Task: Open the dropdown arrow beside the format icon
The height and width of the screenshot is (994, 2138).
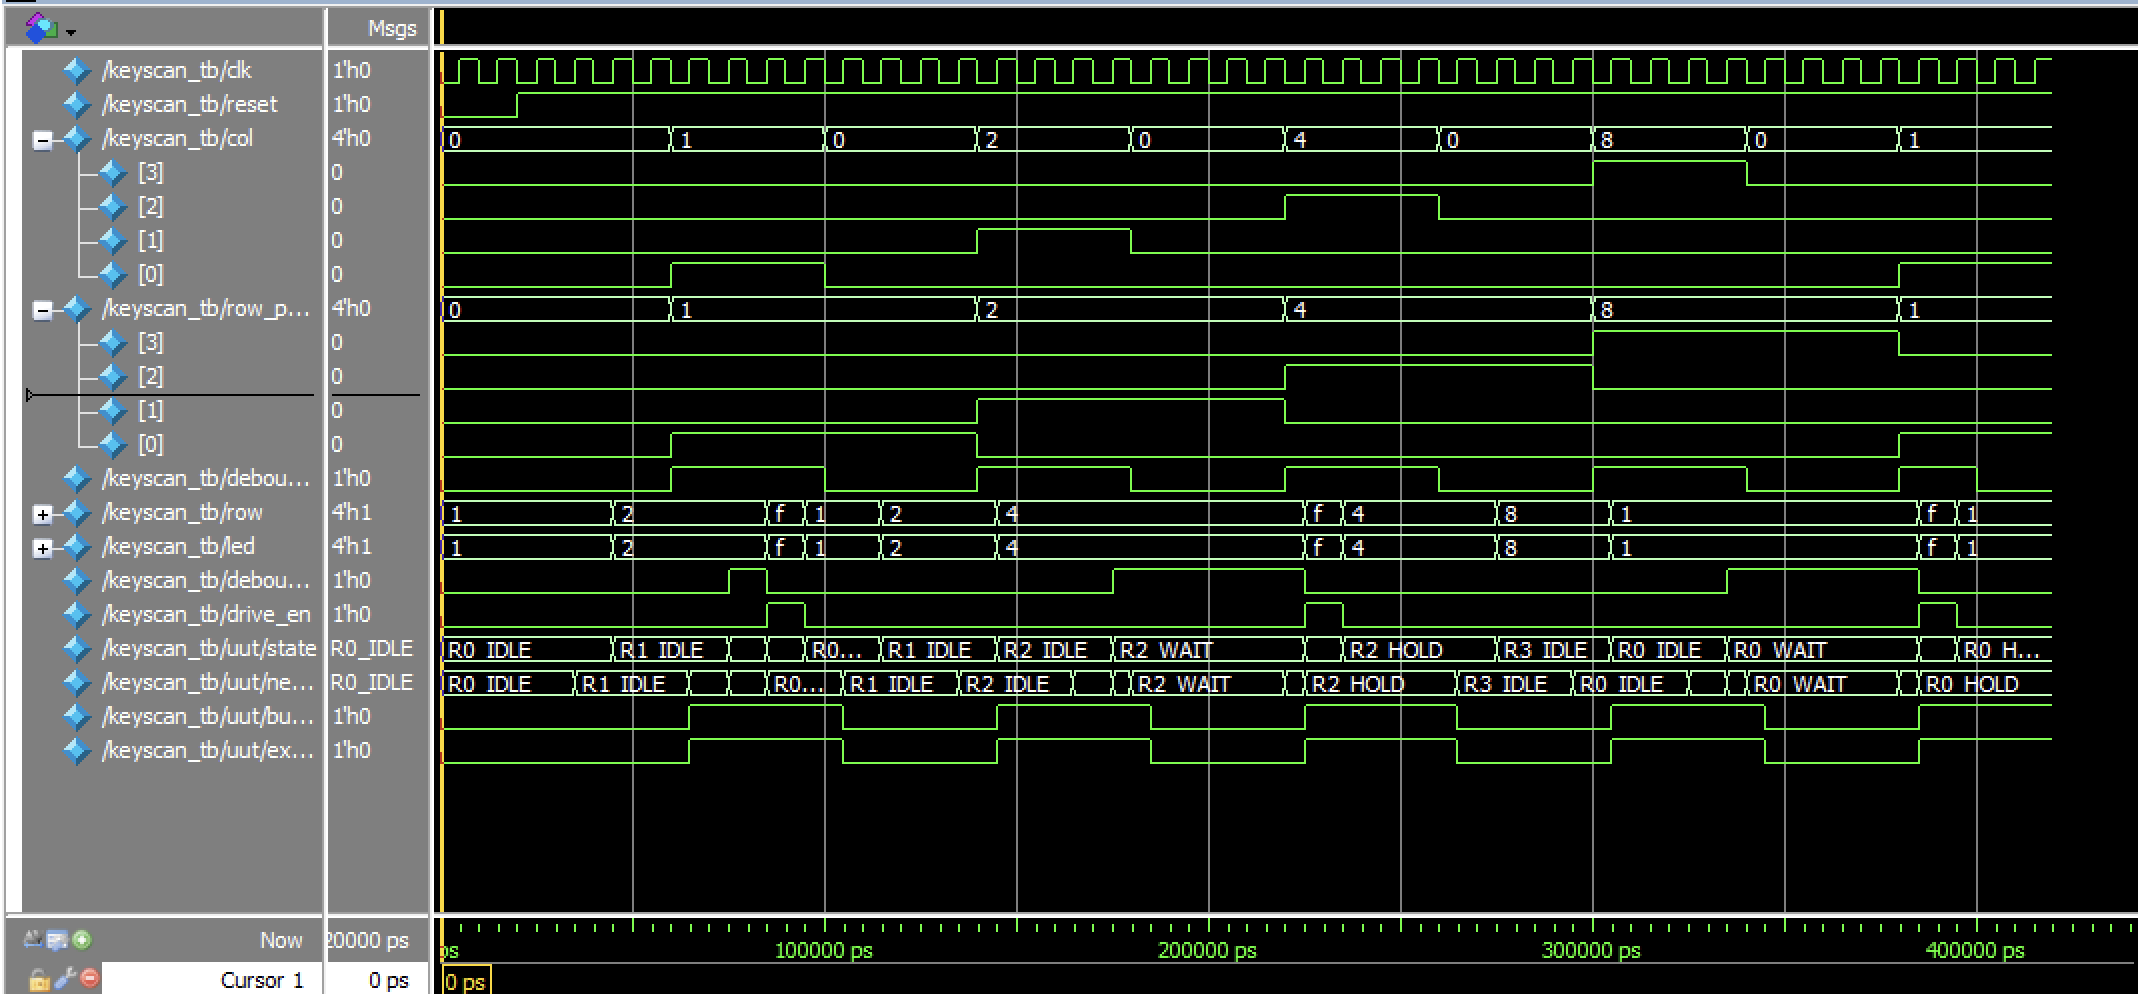Action: (x=71, y=32)
